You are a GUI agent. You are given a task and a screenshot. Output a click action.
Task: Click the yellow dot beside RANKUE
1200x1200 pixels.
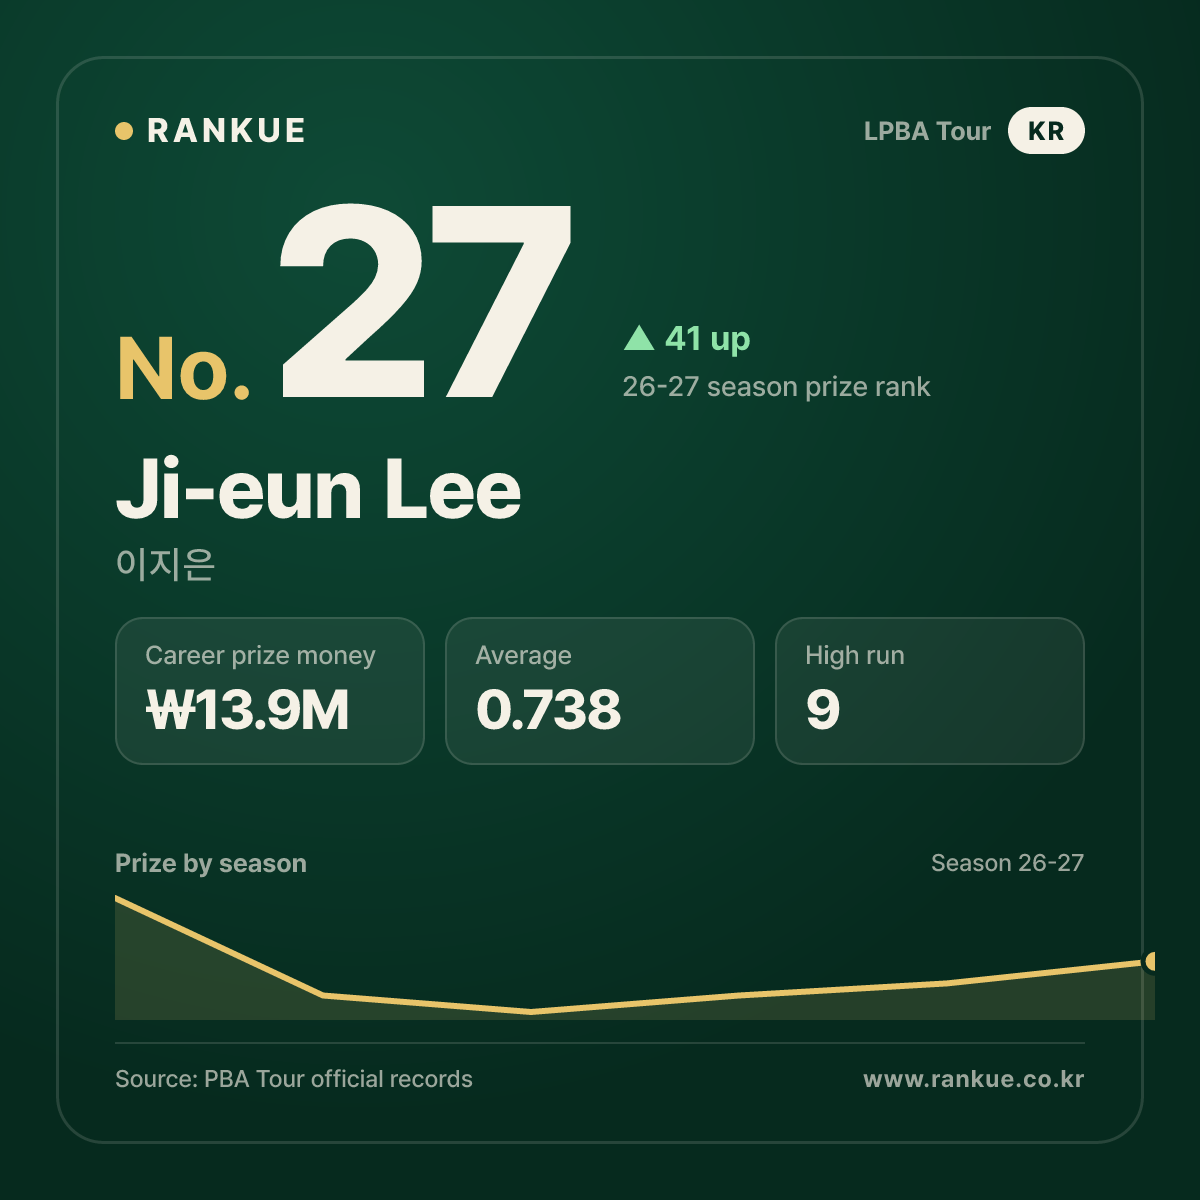(x=124, y=131)
